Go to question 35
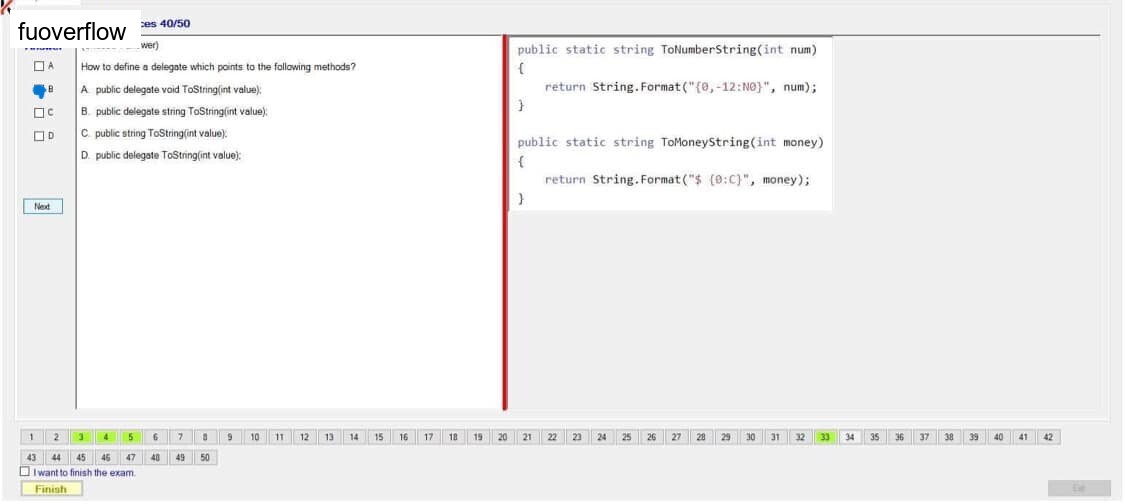The width and height of the screenshot is (1125, 504). pos(875,437)
